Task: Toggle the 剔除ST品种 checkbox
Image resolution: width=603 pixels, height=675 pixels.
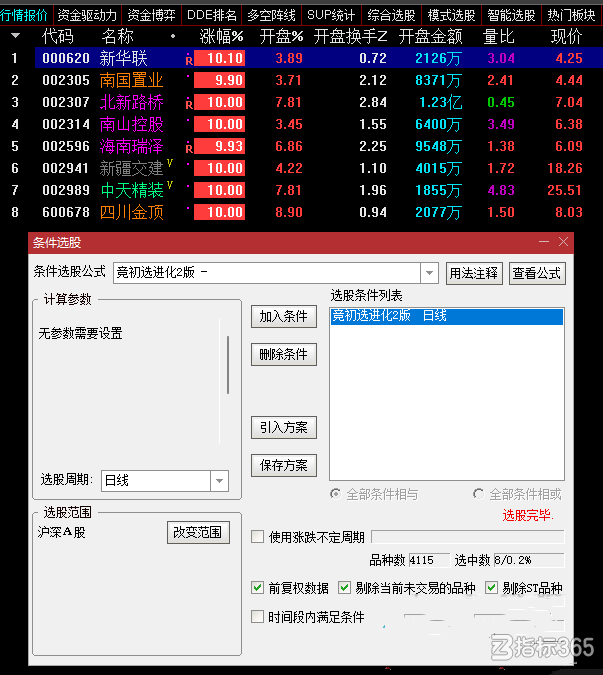Action: point(492,588)
